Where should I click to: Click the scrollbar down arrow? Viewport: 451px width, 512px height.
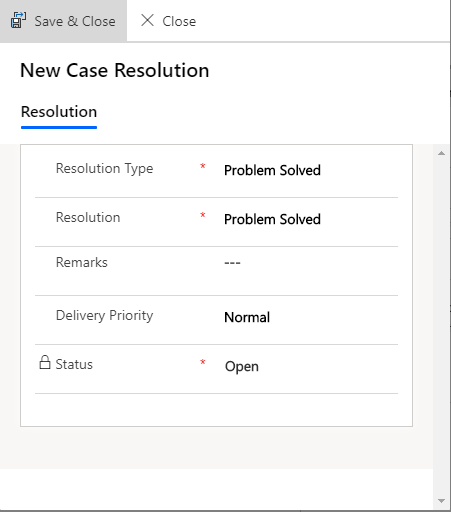tap(442, 501)
